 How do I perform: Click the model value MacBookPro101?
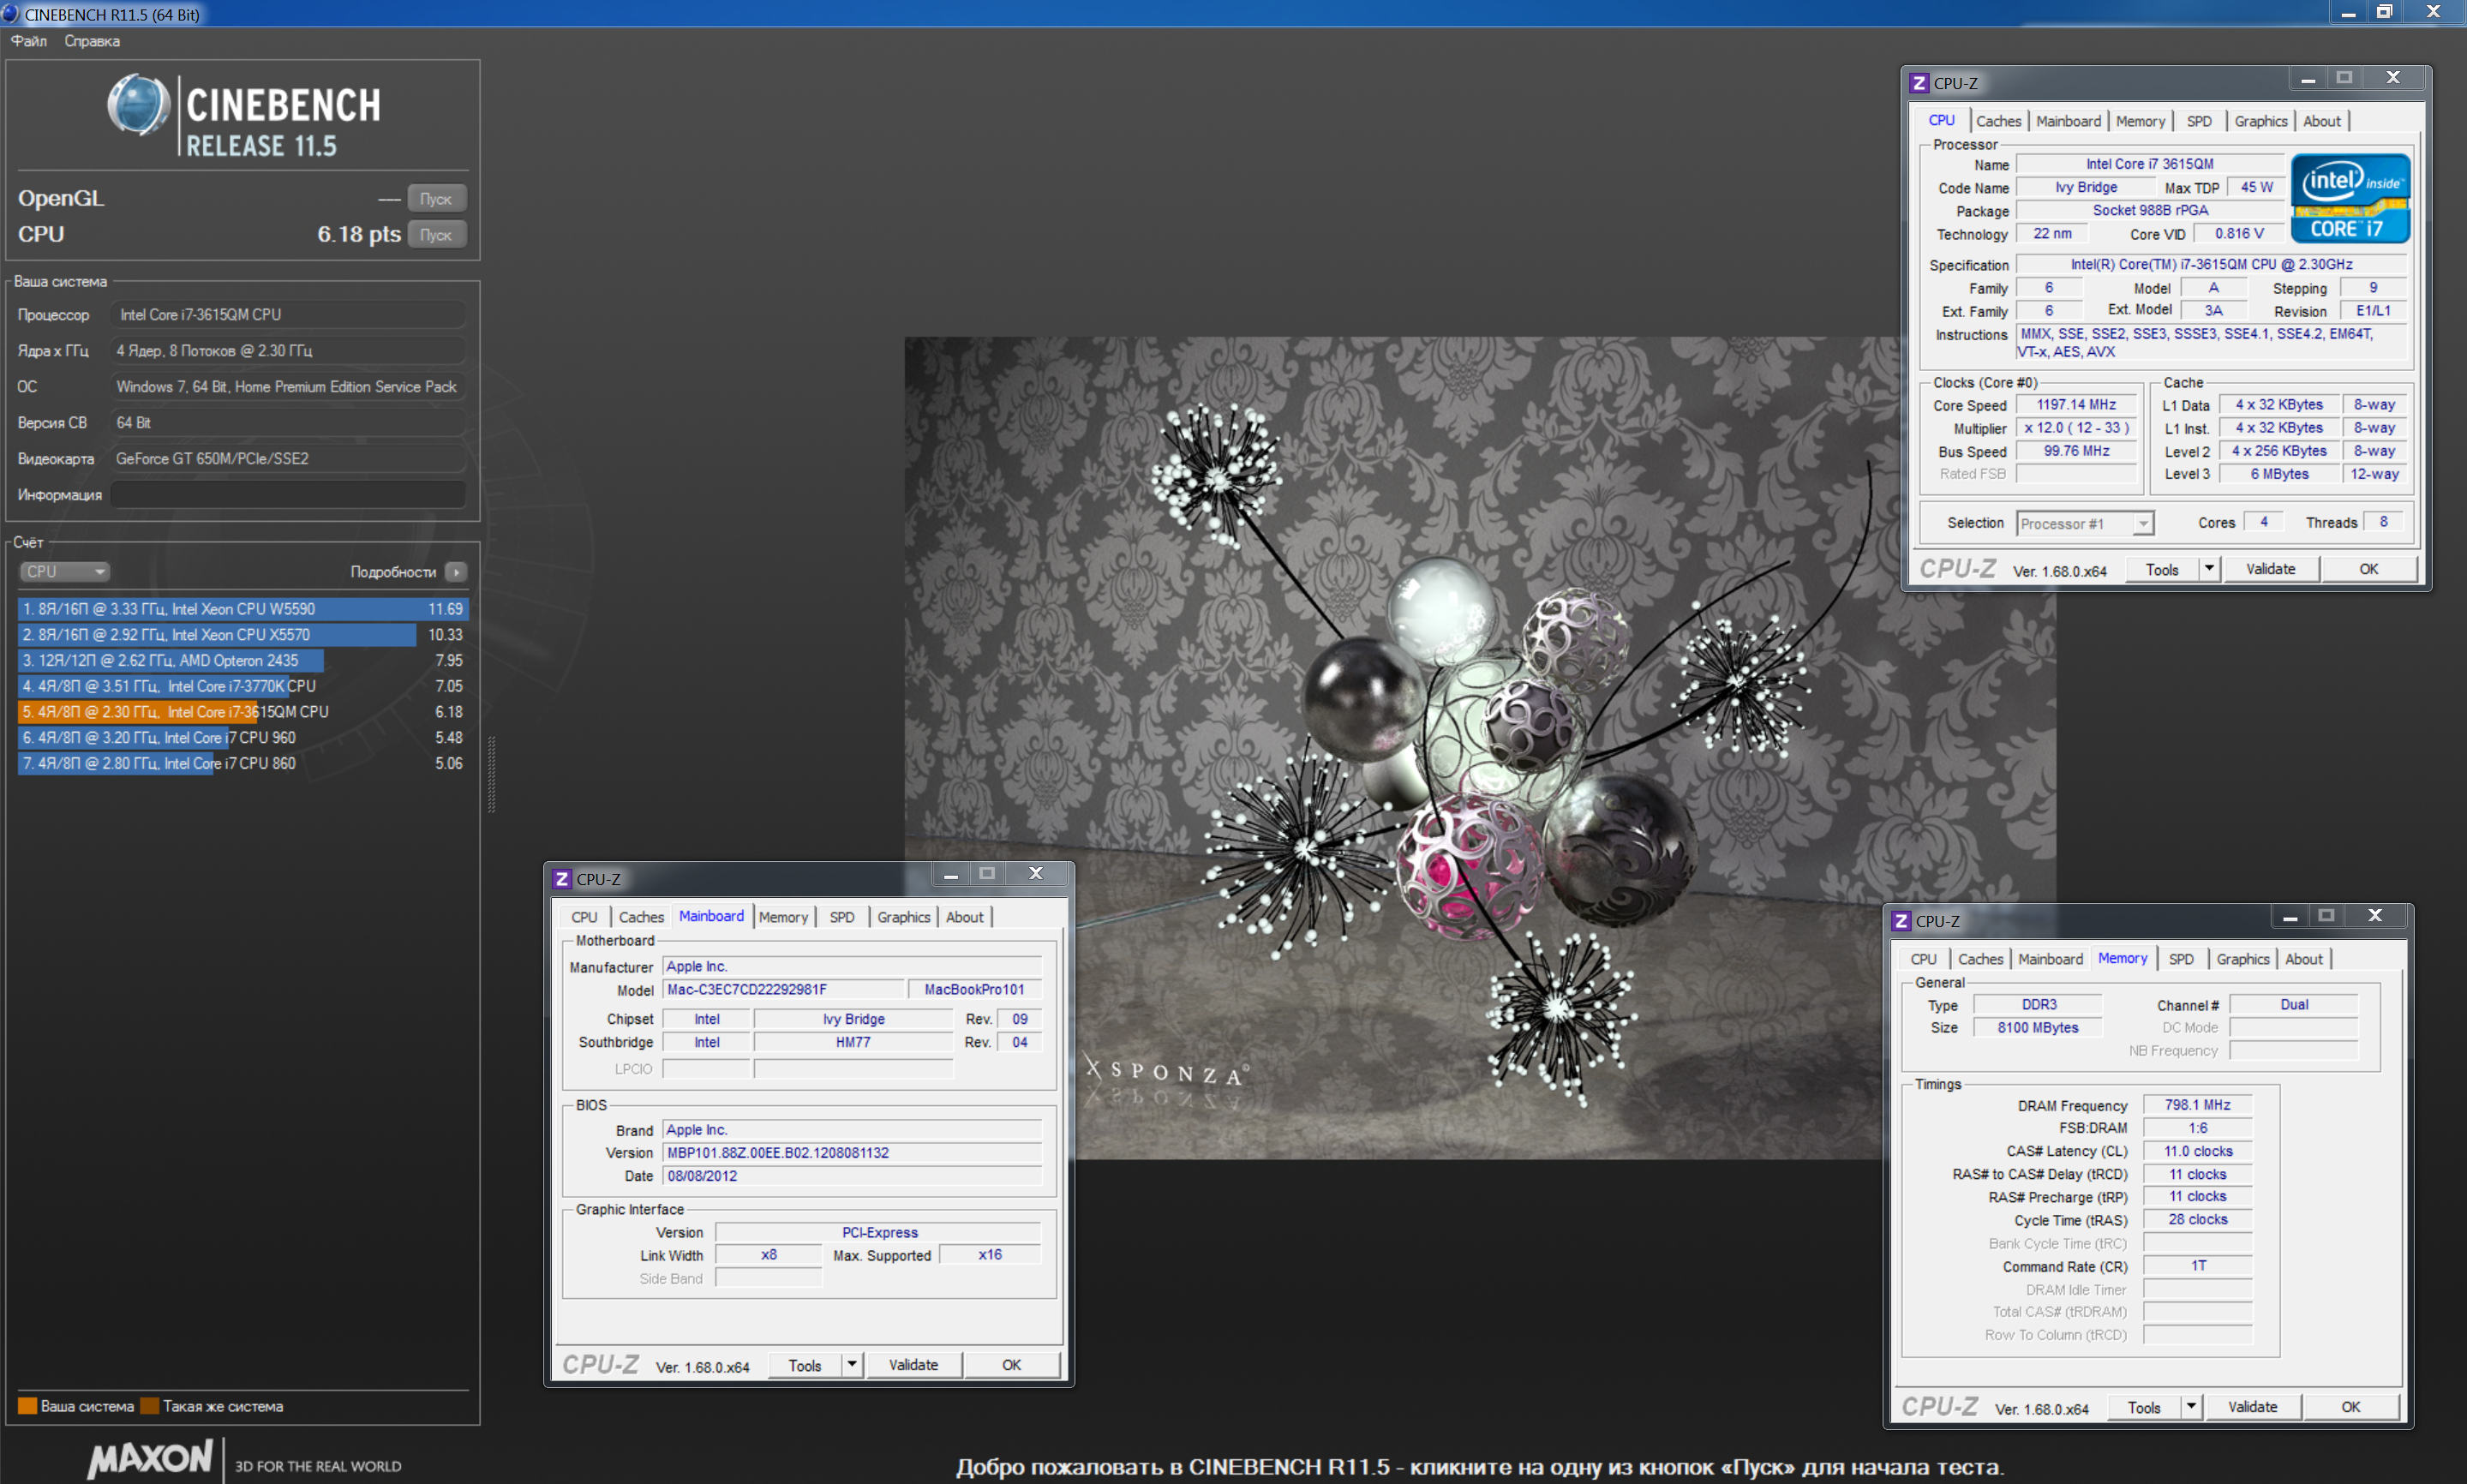[974, 989]
